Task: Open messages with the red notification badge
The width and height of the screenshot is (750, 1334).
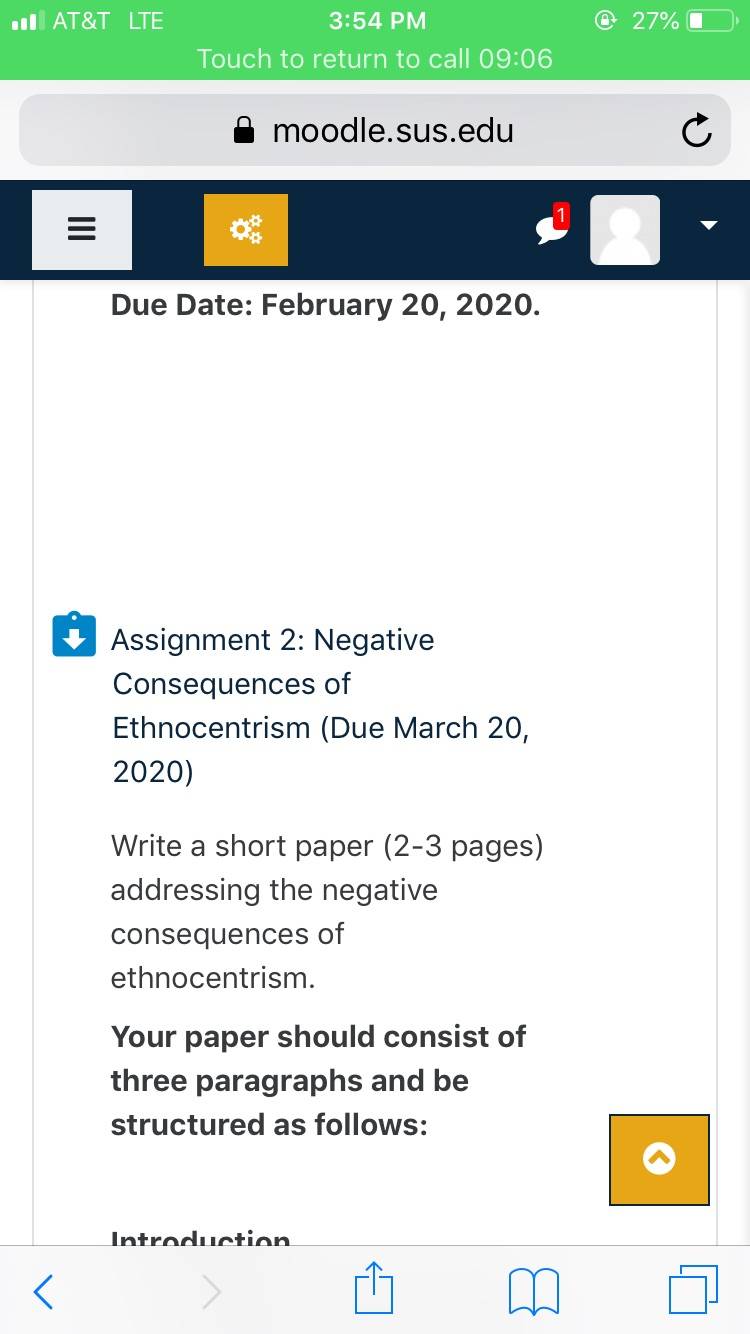Action: point(552,227)
